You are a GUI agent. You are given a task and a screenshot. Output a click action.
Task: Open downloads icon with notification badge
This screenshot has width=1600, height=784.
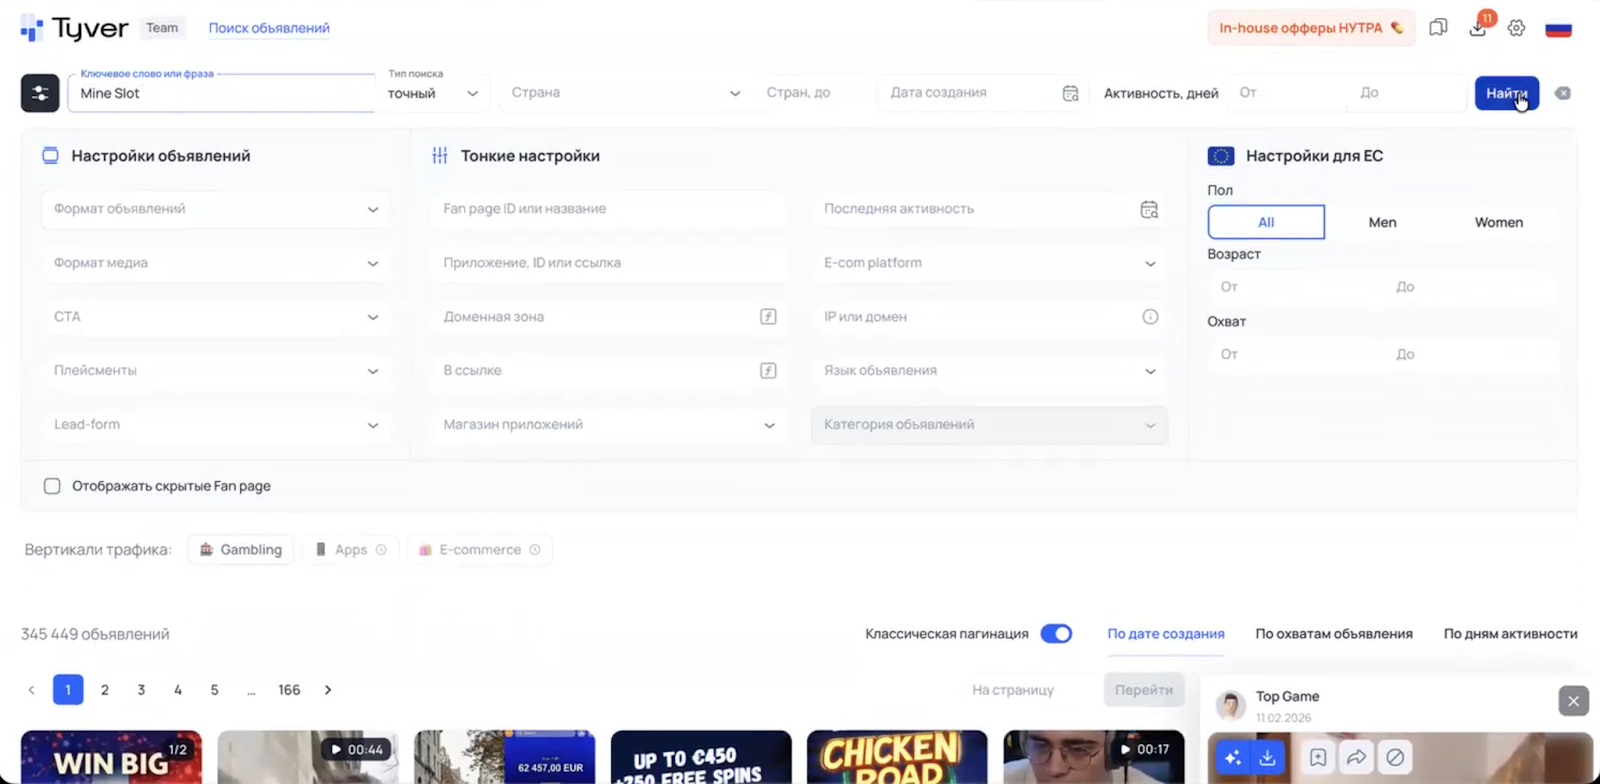1478,28
